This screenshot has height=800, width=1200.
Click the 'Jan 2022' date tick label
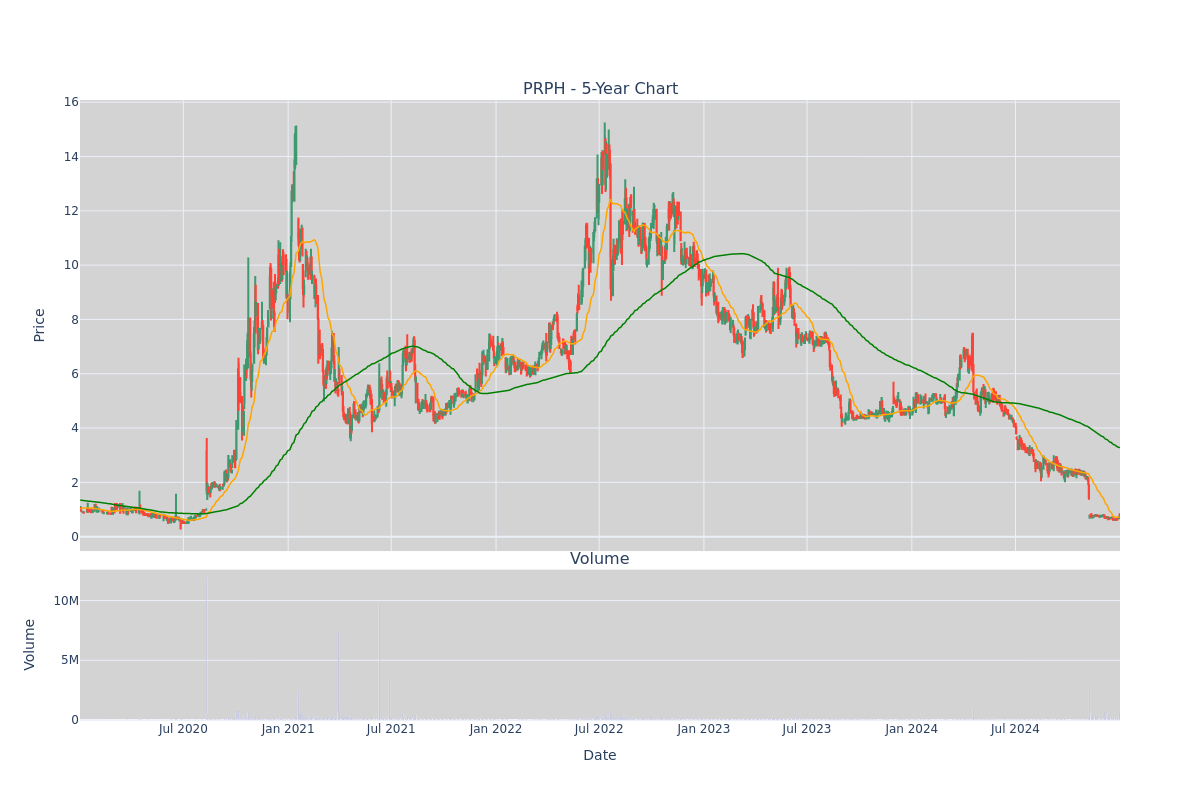(x=496, y=729)
